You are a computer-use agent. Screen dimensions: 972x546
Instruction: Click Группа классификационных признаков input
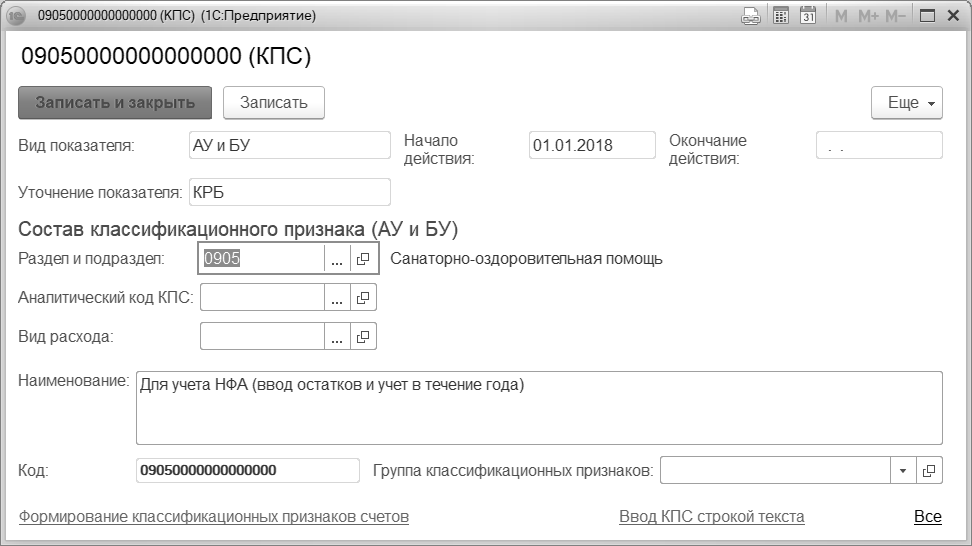775,470
